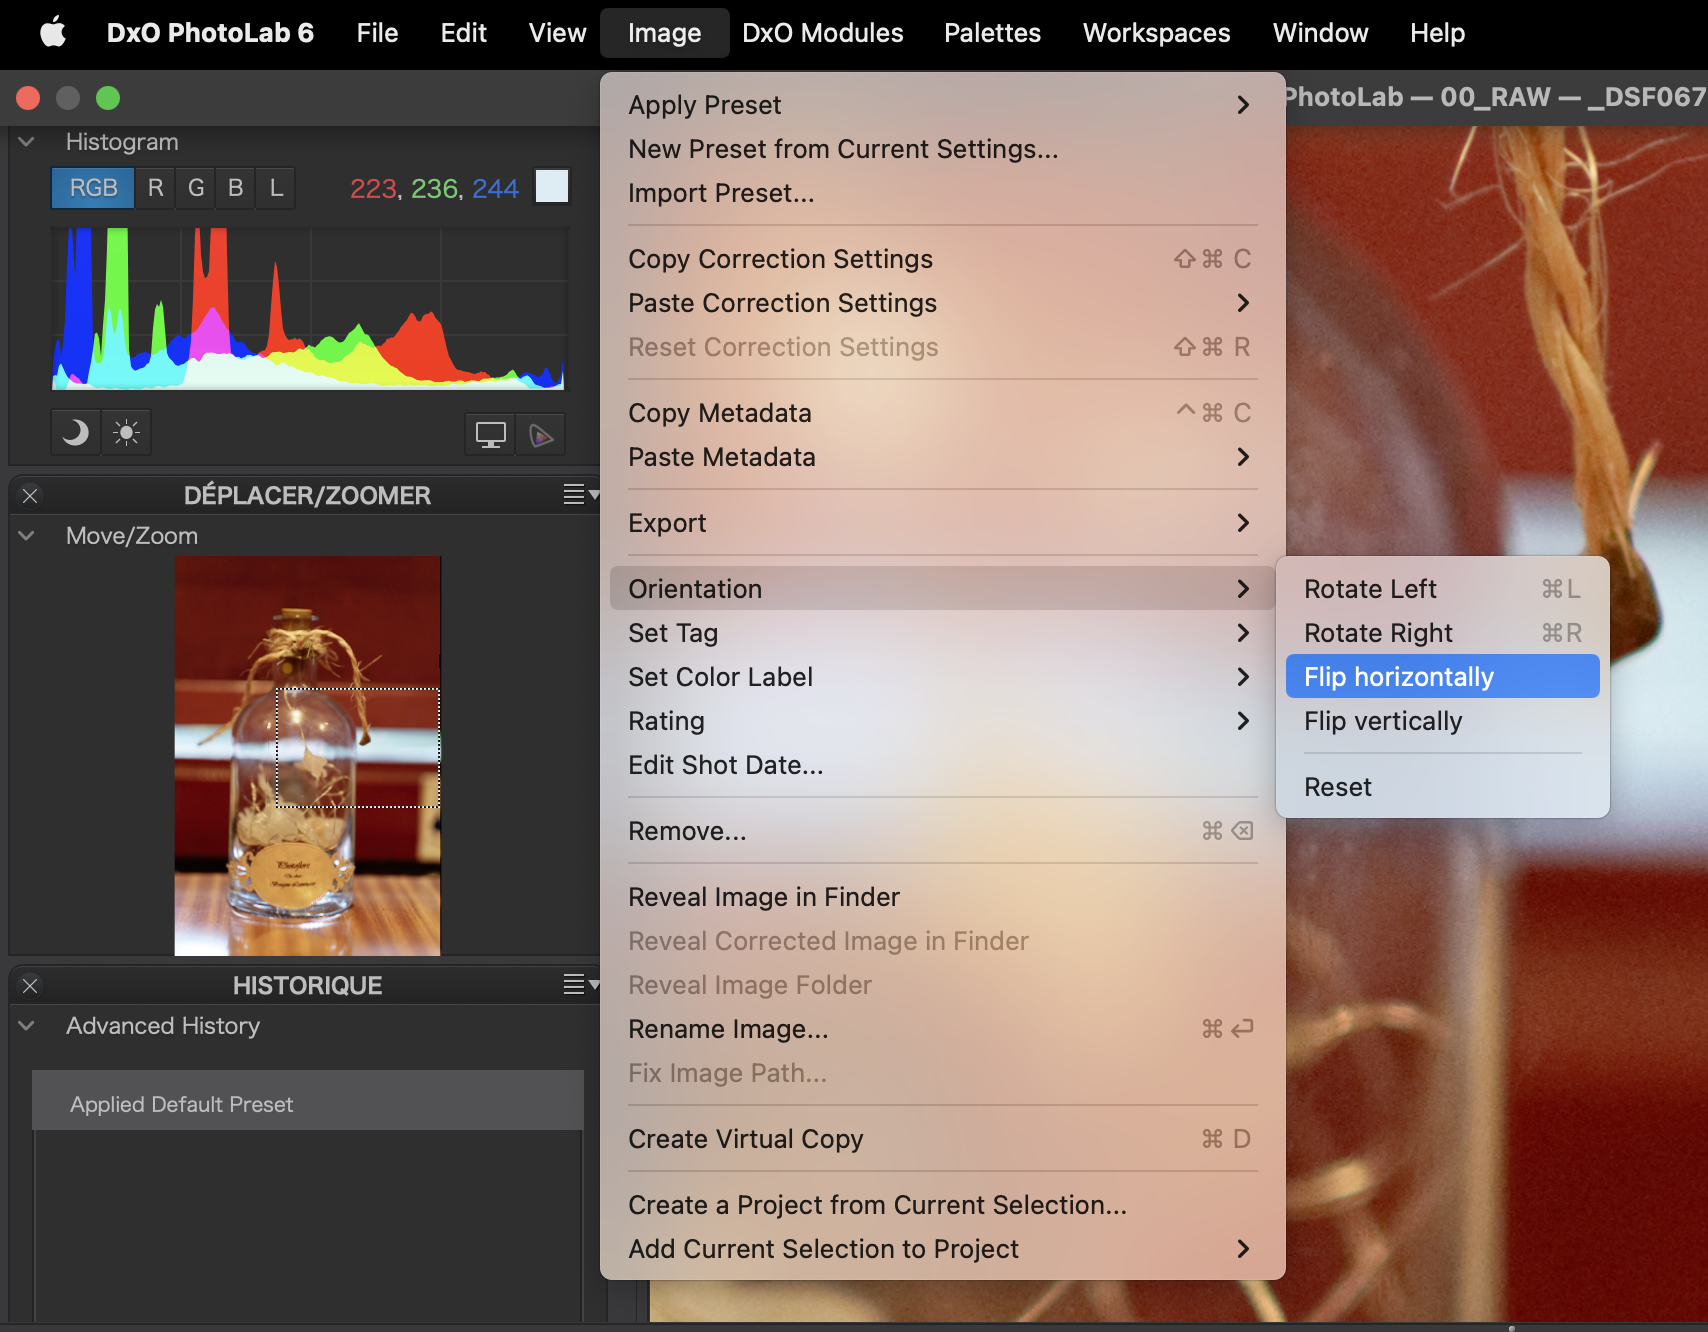Switch histogram to luminance L channel

[276, 188]
